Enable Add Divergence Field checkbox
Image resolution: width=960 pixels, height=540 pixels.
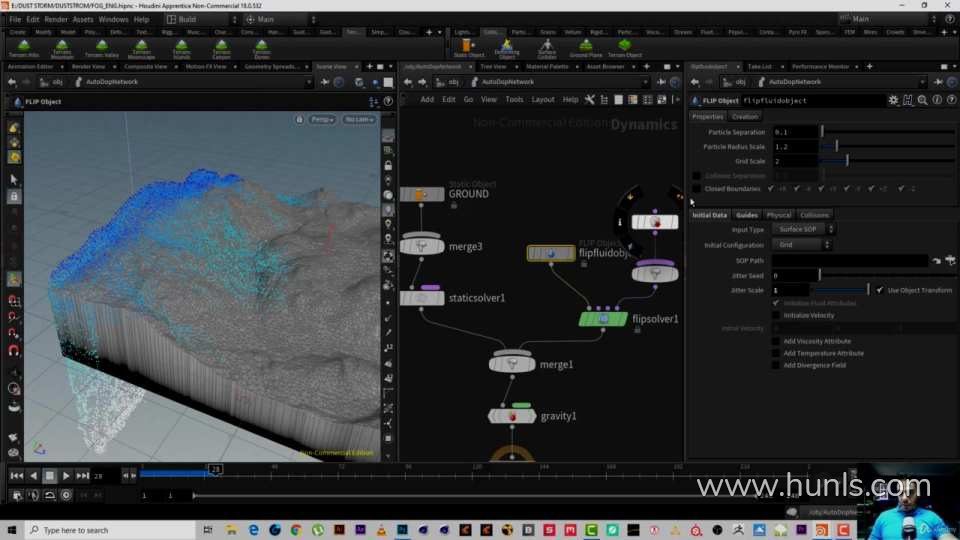coord(776,366)
